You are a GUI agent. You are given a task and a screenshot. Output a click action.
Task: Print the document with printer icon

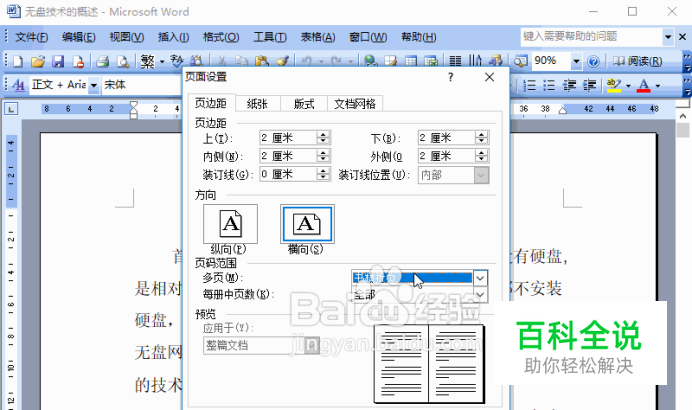pos(103,61)
